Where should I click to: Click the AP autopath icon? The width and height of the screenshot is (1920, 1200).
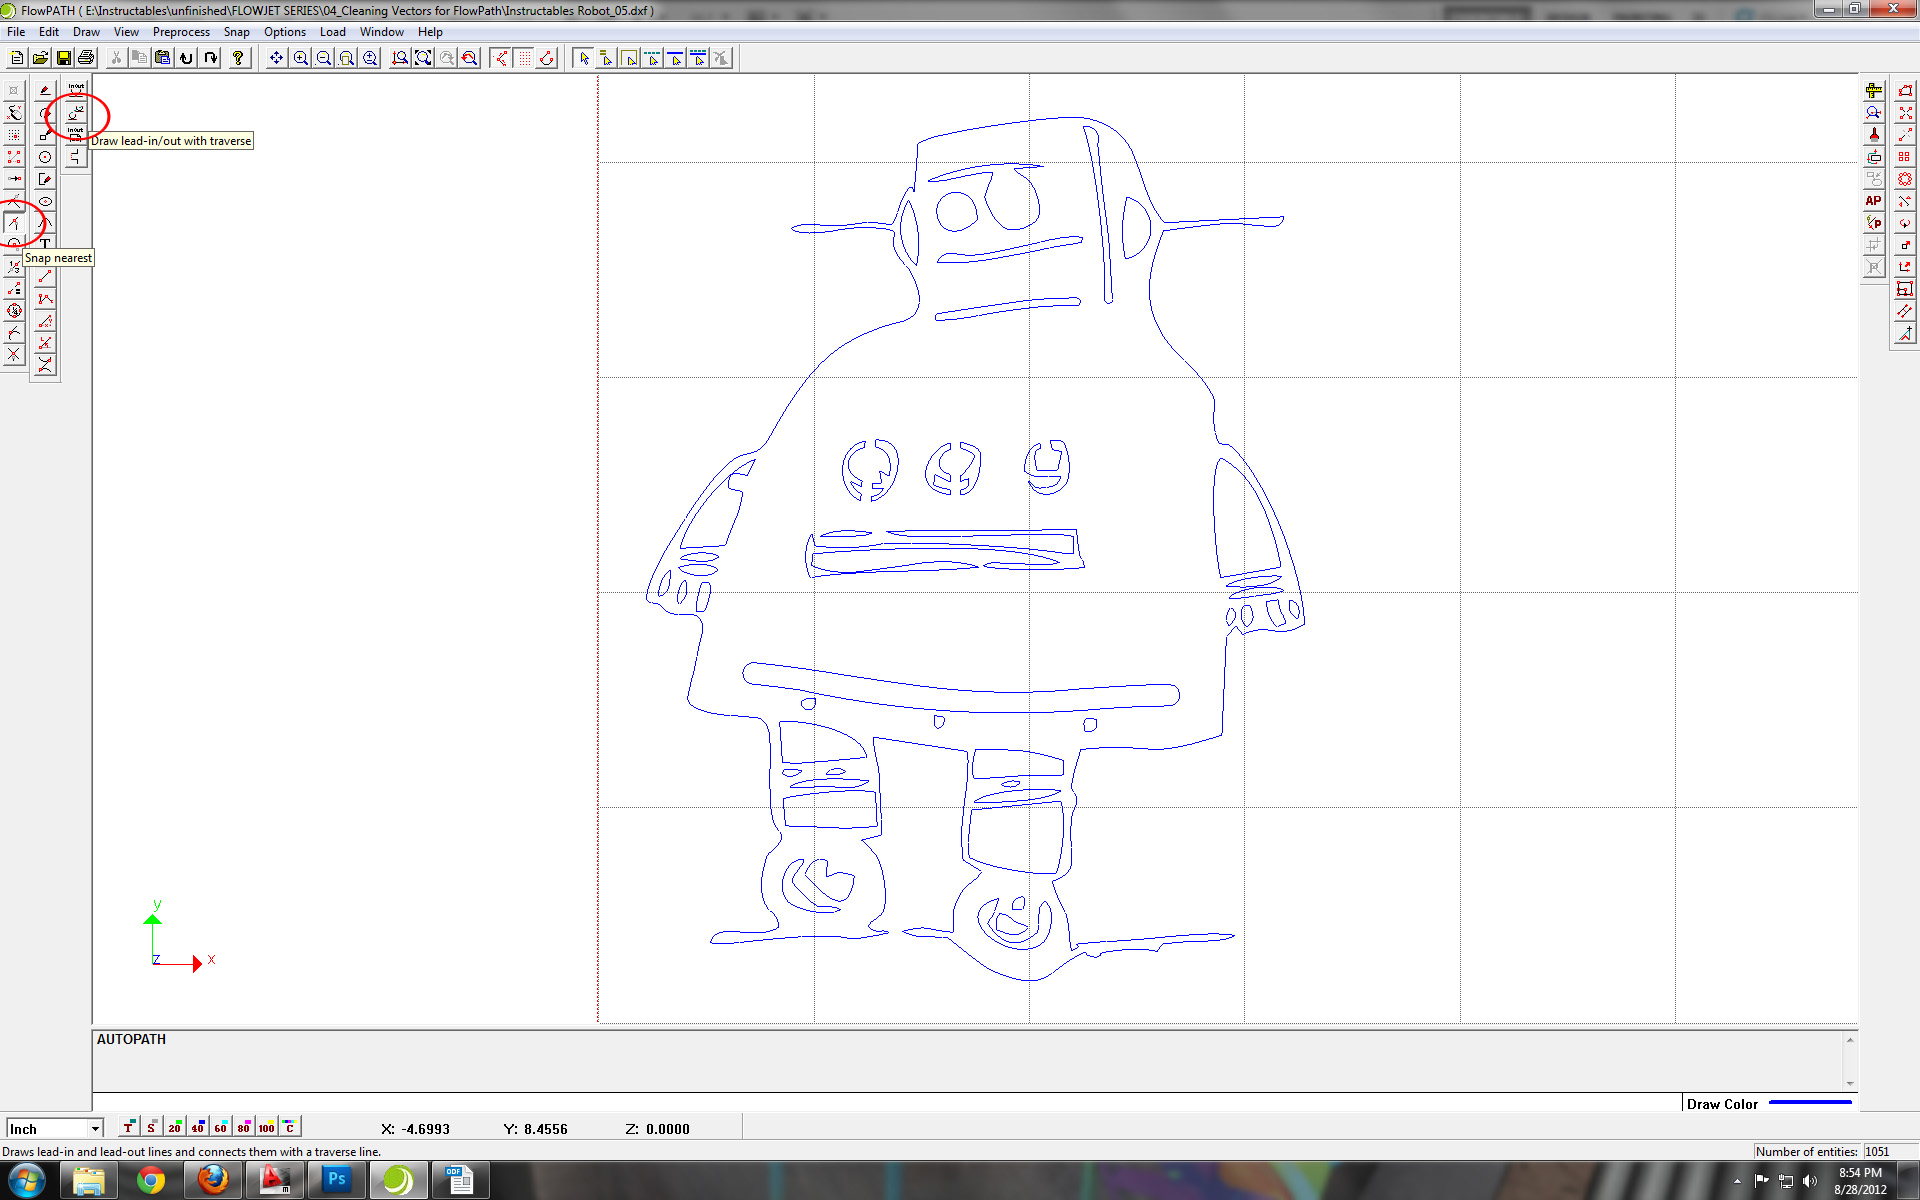[1873, 201]
